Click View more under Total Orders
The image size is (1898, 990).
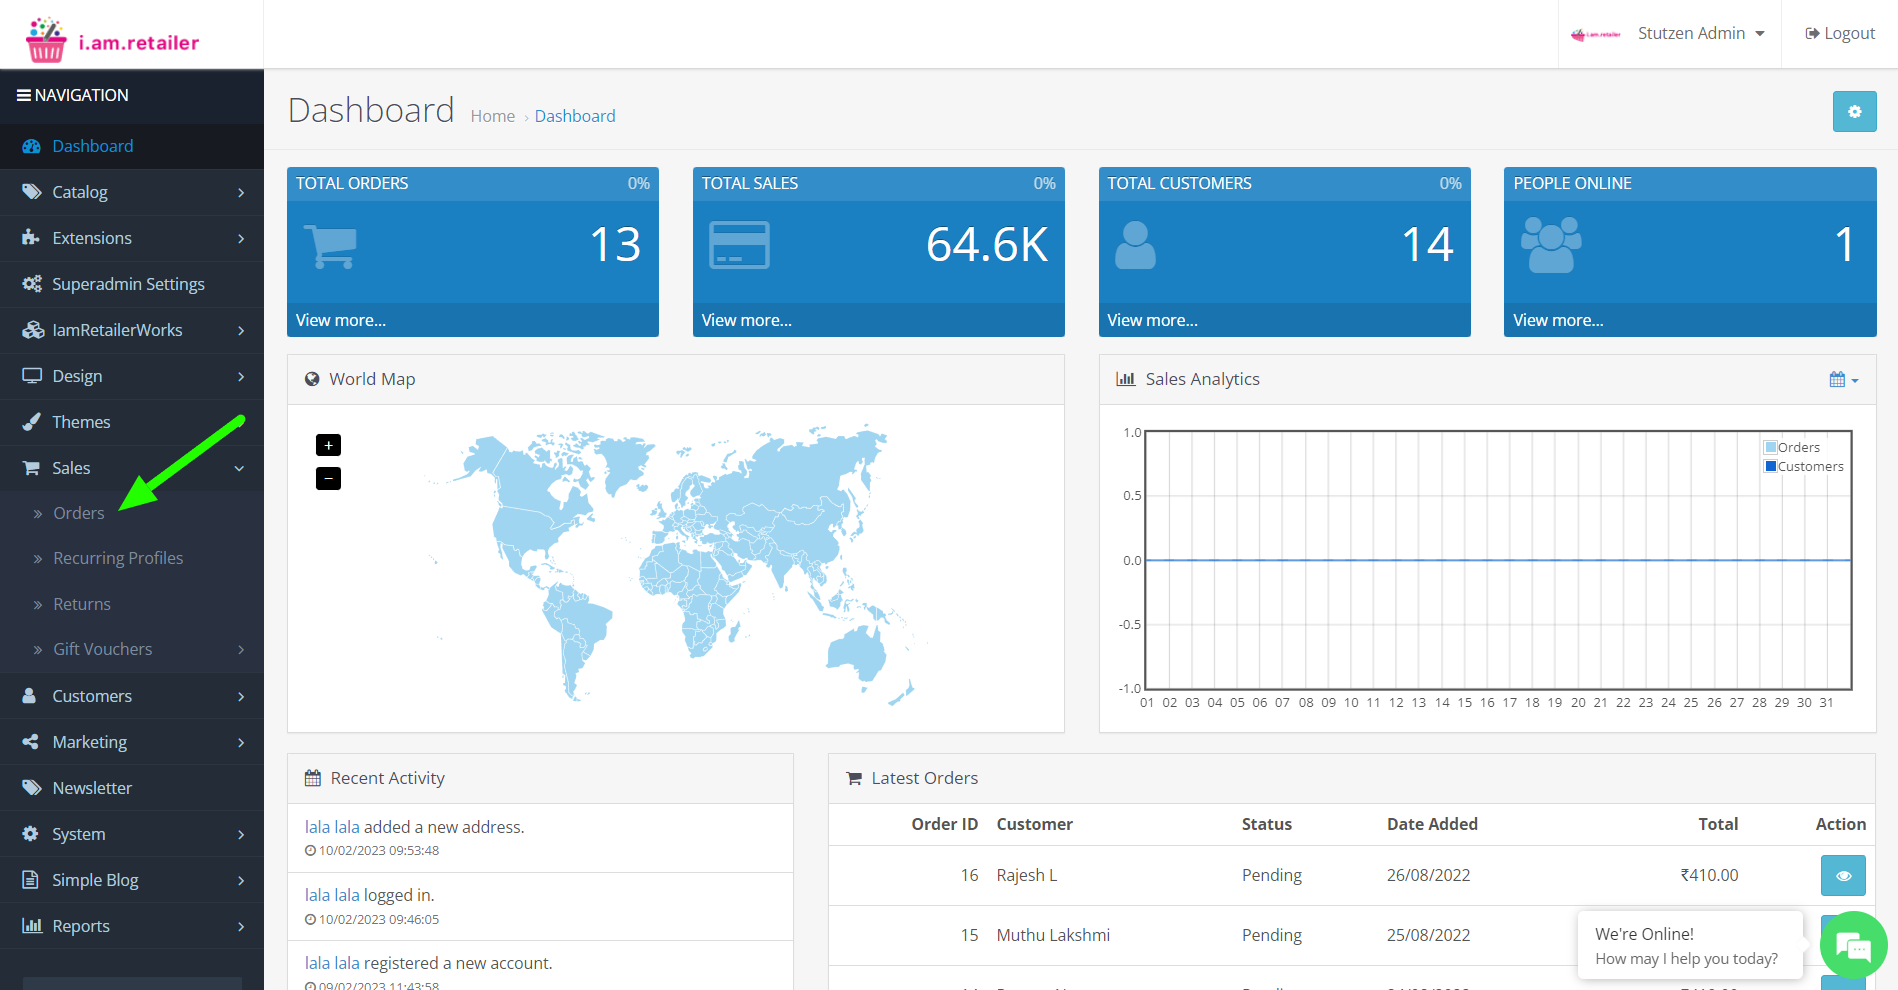pyautogui.click(x=341, y=320)
